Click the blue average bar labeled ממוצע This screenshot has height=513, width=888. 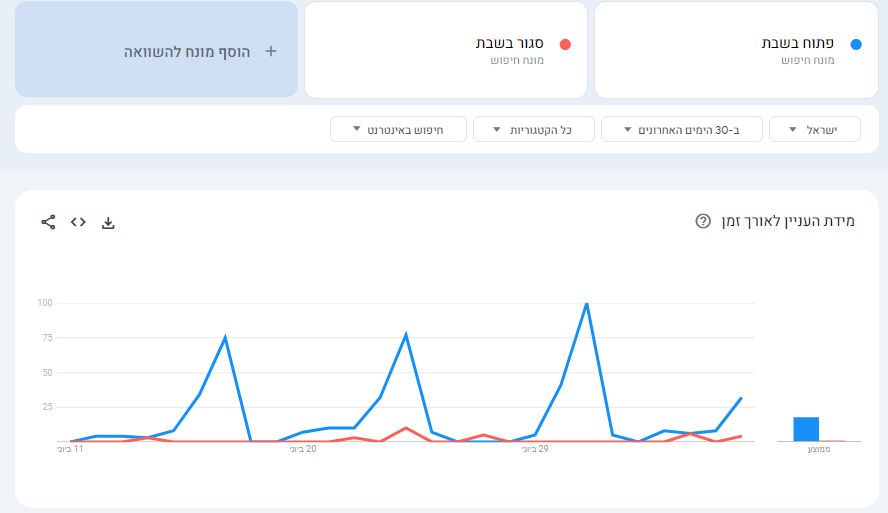(x=806, y=429)
